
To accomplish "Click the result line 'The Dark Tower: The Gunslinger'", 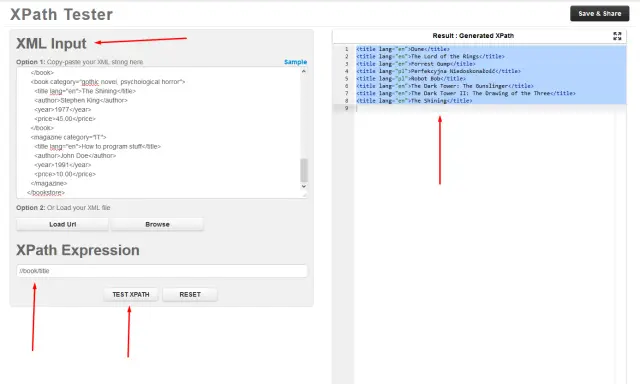I will (x=444, y=86).
